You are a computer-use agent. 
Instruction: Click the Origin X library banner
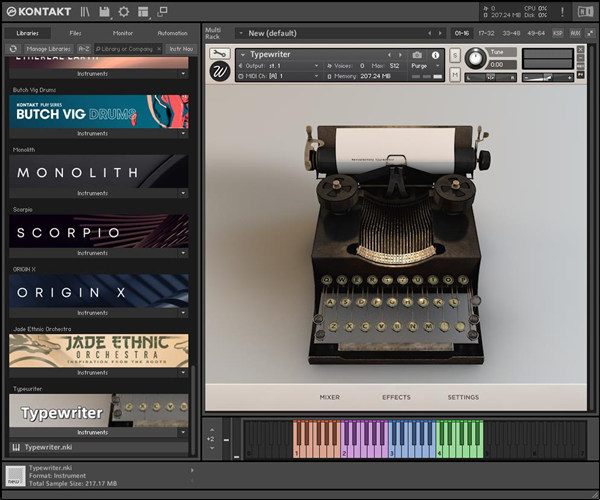[x=99, y=291]
